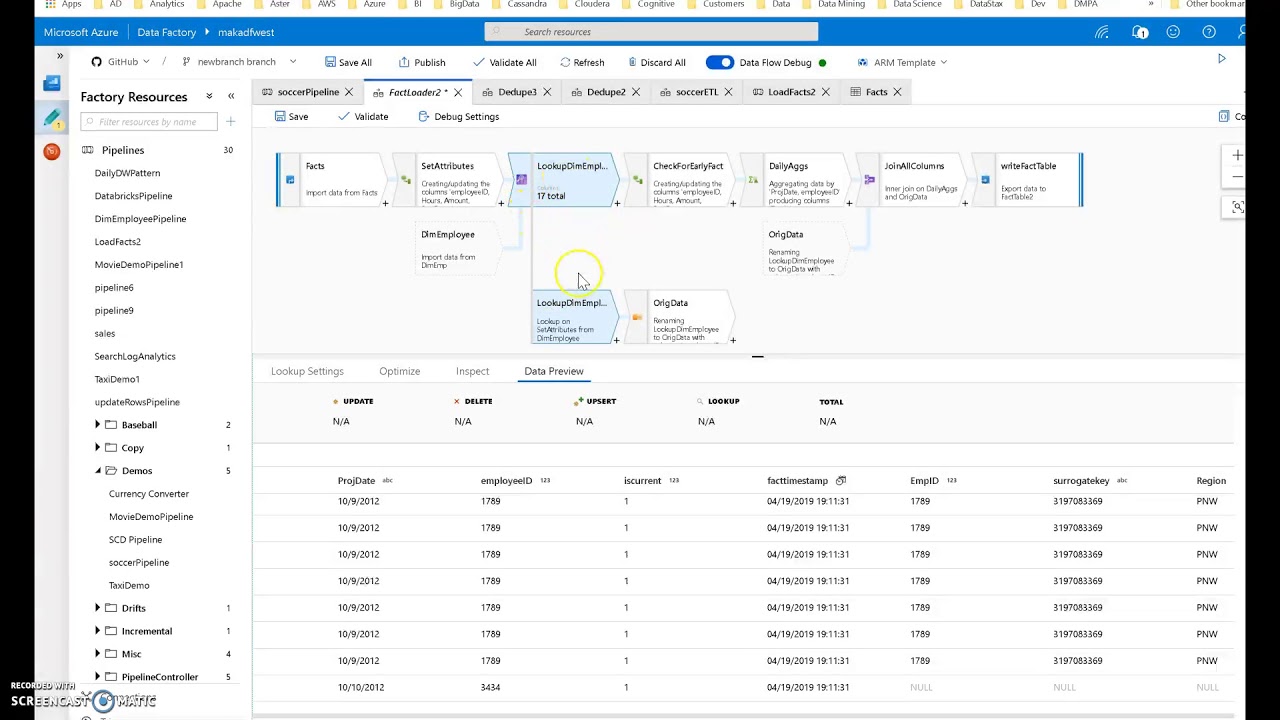Expand the Baseball folder

pyautogui.click(x=97, y=425)
